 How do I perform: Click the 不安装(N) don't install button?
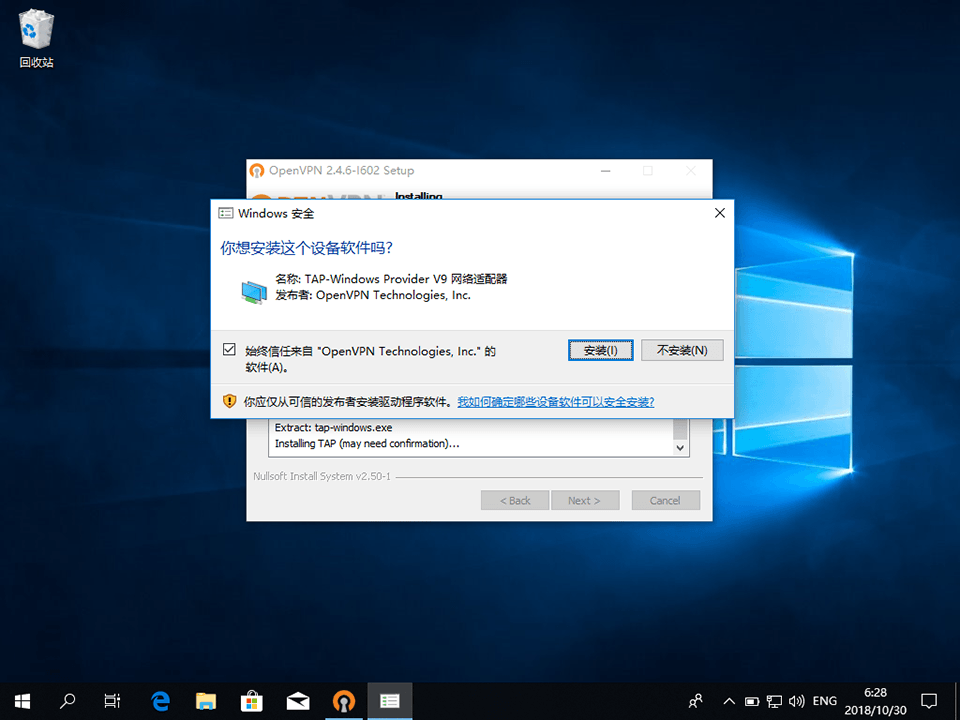(x=682, y=350)
